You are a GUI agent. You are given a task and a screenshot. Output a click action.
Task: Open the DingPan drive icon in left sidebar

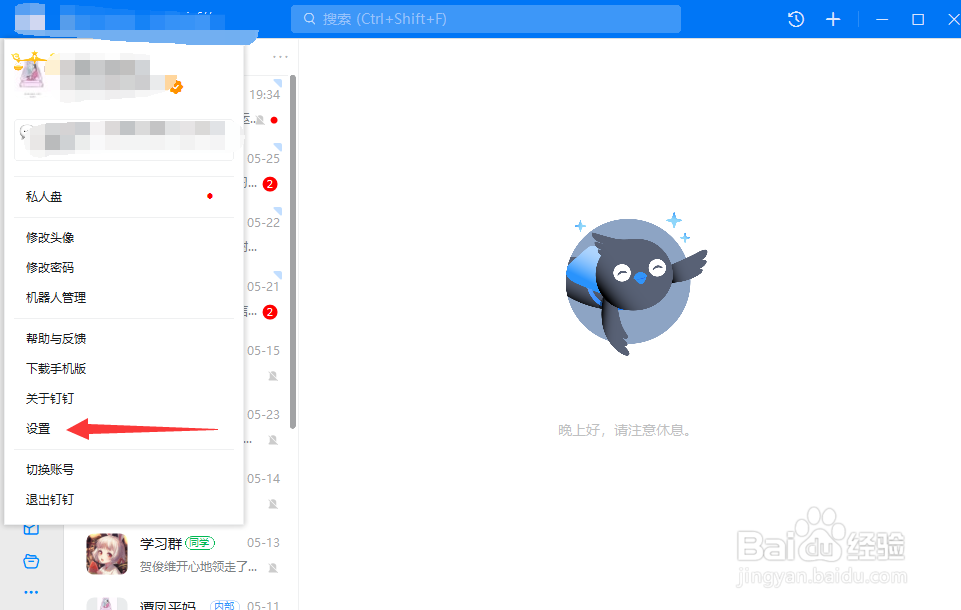point(31,561)
